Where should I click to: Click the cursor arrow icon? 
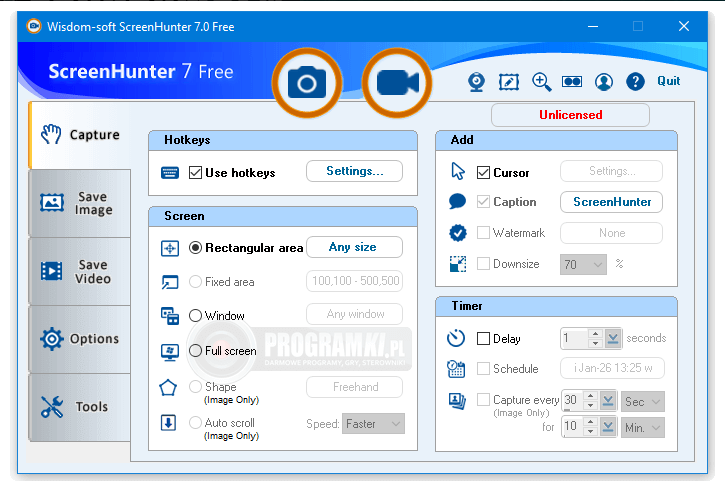[x=458, y=171]
